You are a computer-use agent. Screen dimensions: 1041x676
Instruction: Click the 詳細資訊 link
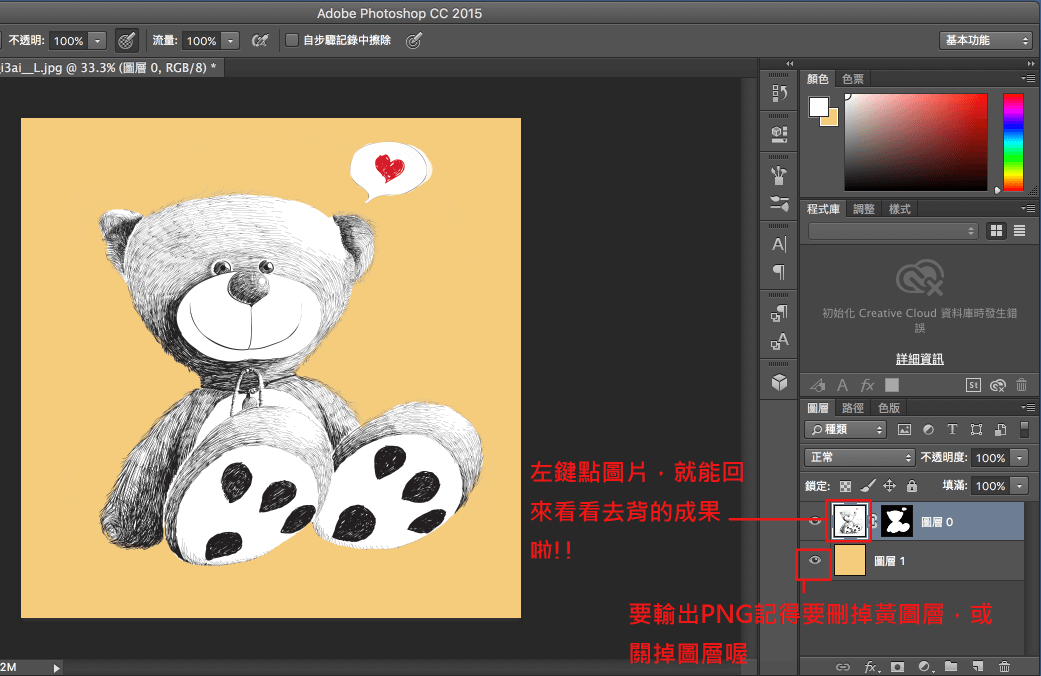pos(919,359)
